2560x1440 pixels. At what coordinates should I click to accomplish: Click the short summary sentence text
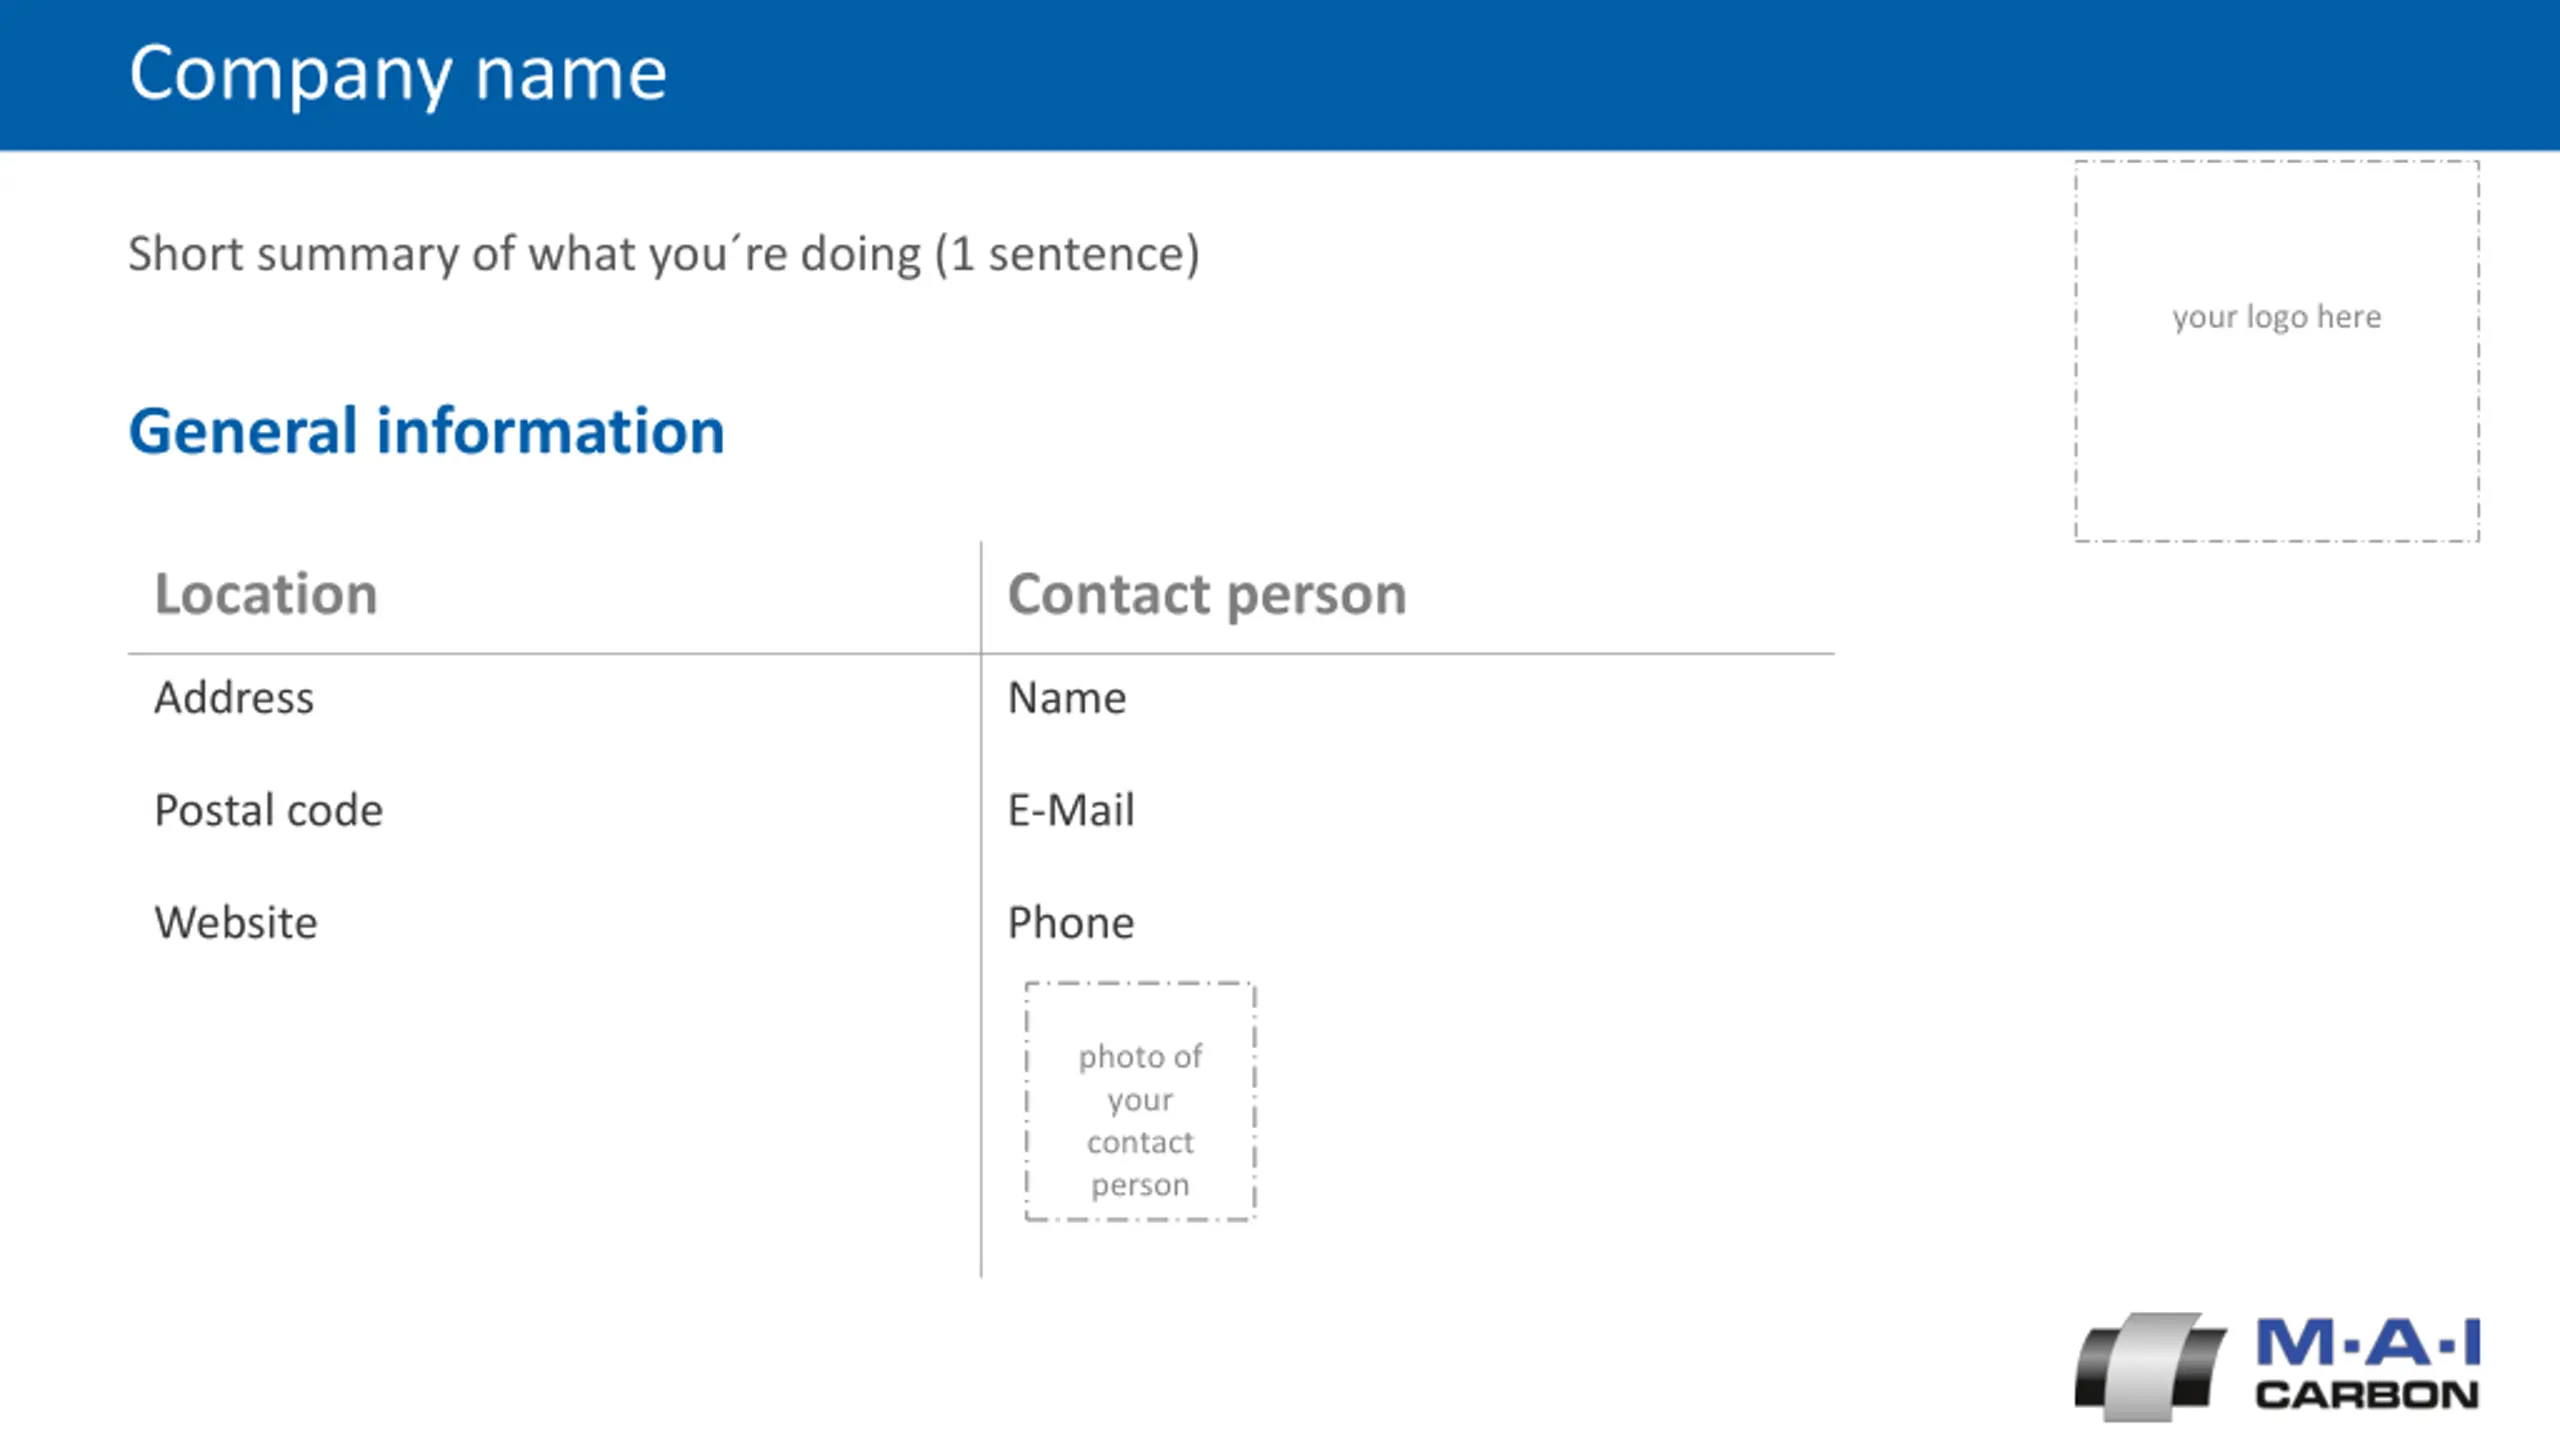pyautogui.click(x=664, y=254)
